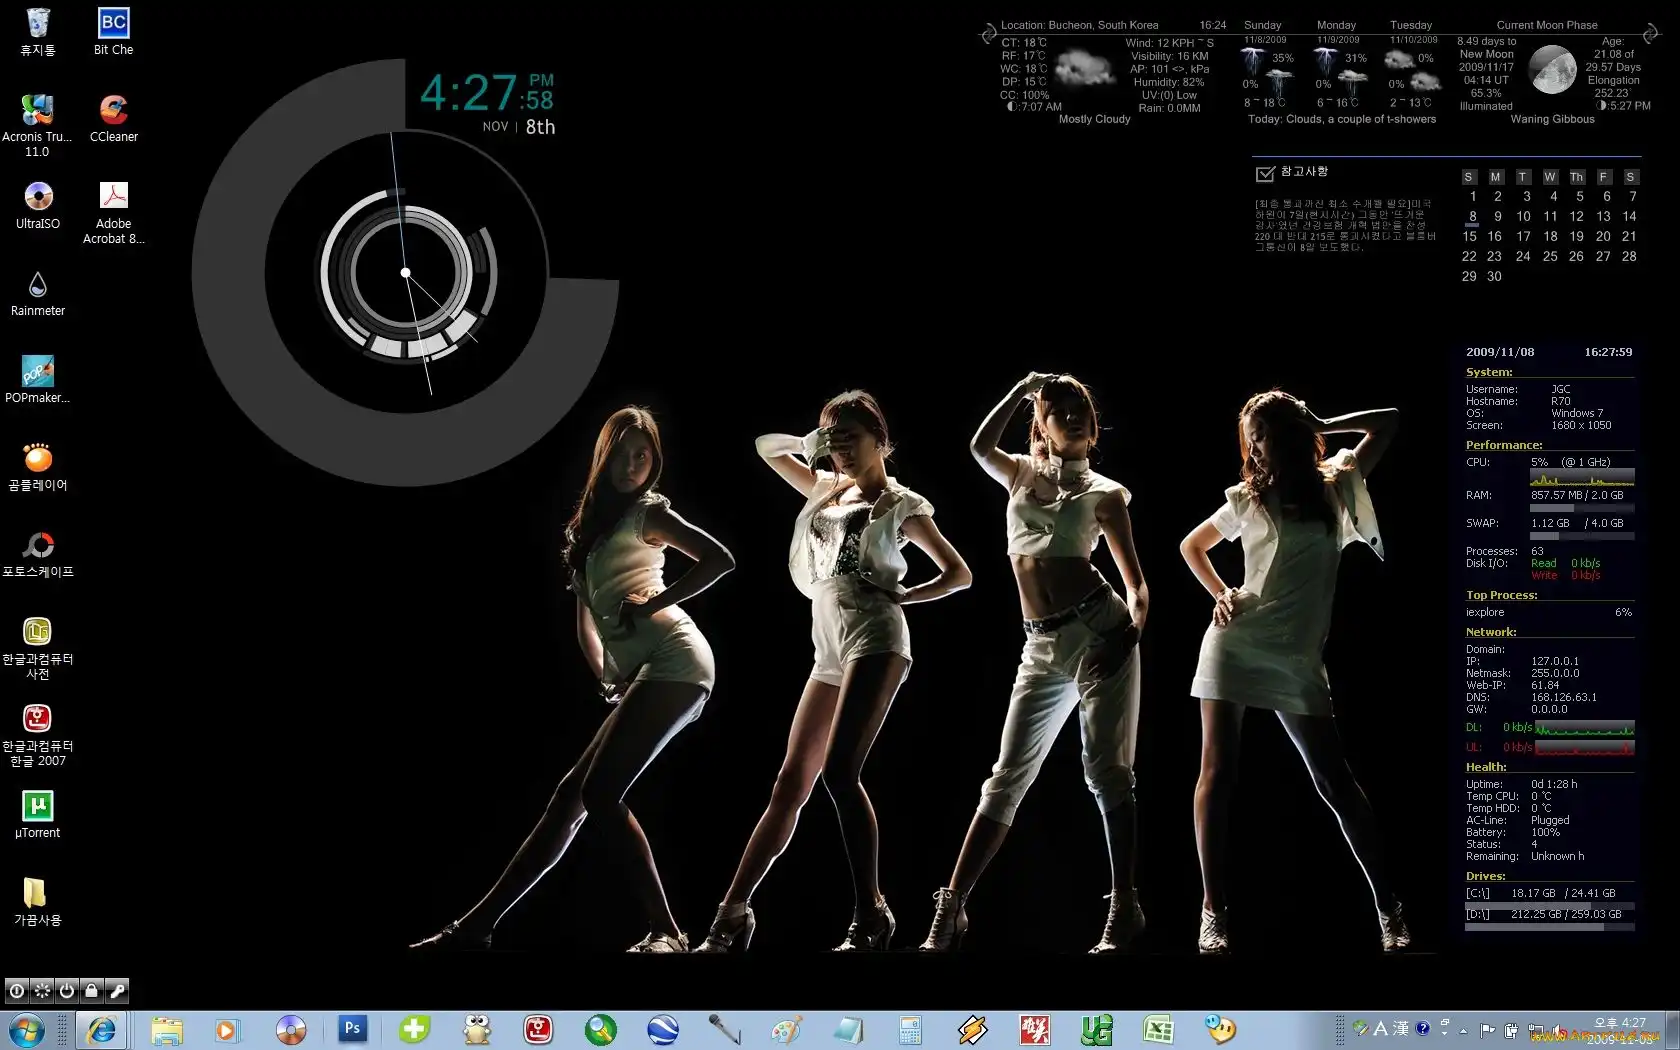Open Internet Explorer from the taskbar
This screenshot has height=1050, width=1680.
point(101,1029)
